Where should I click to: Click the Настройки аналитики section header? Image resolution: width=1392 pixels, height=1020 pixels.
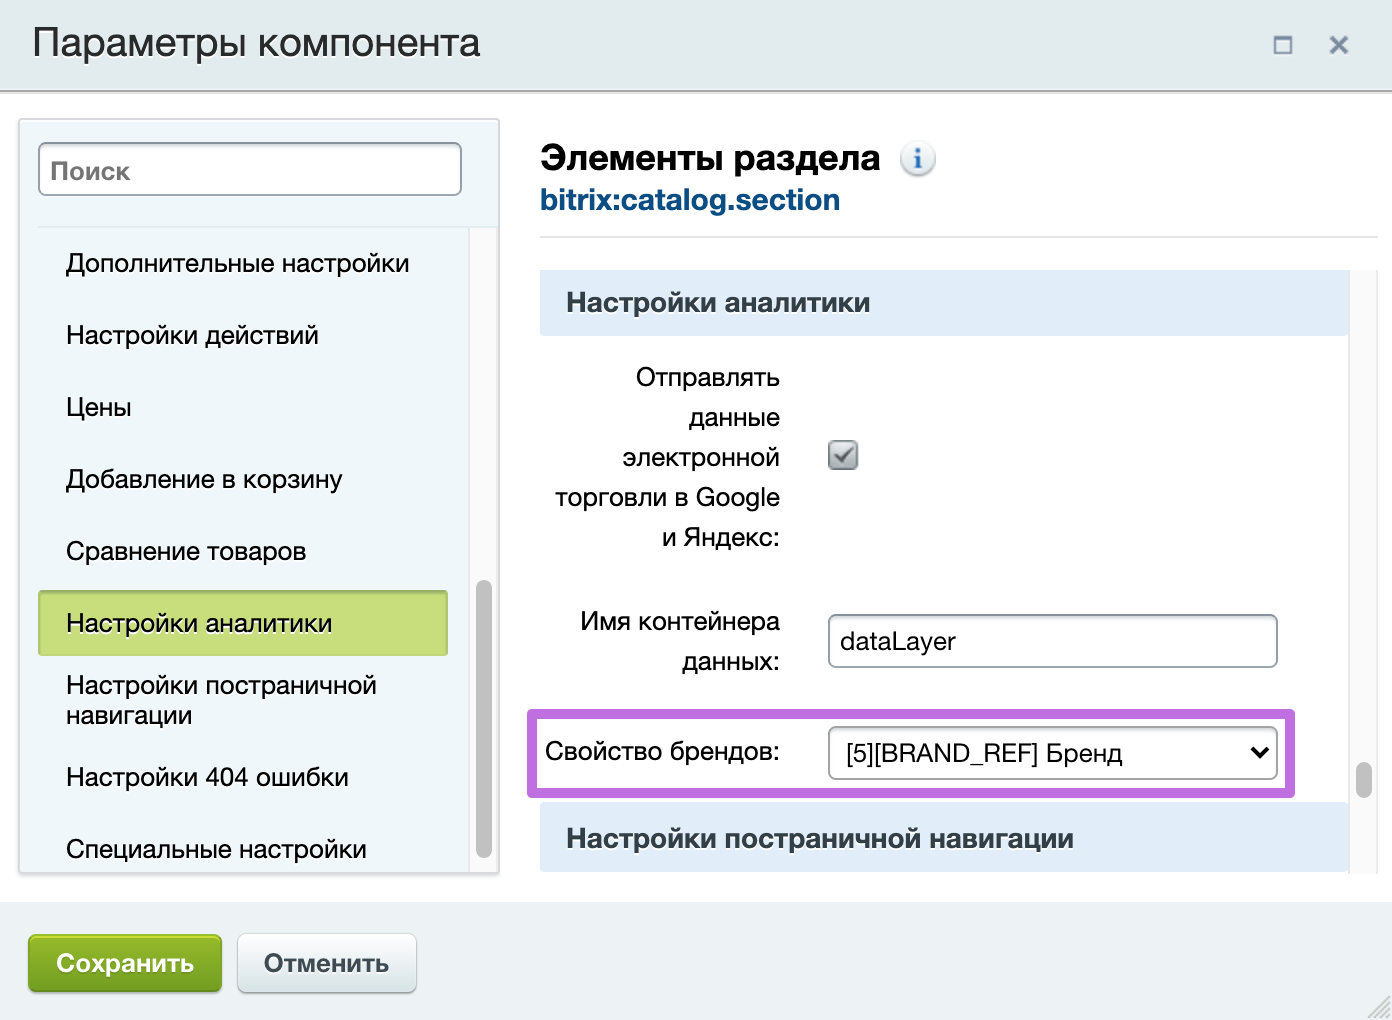click(x=944, y=303)
